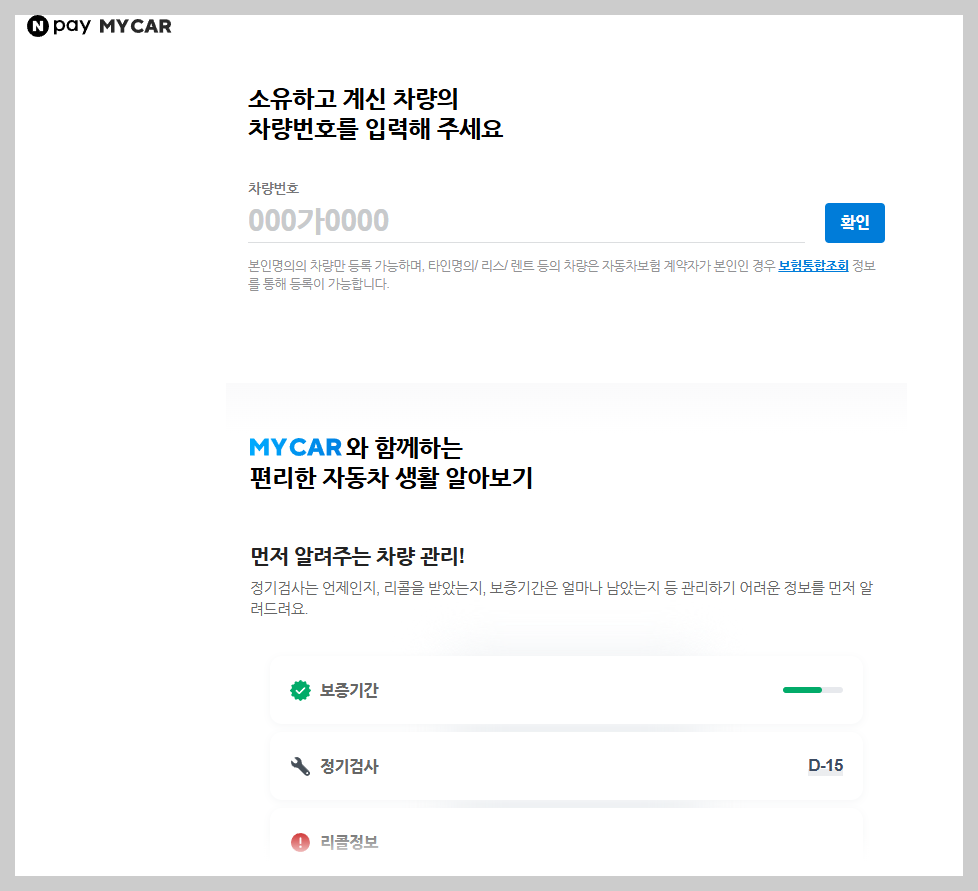Viewport: 978px width, 891px height.
Task: Click the green checkmark badge beside 보증기간
Action: (301, 690)
